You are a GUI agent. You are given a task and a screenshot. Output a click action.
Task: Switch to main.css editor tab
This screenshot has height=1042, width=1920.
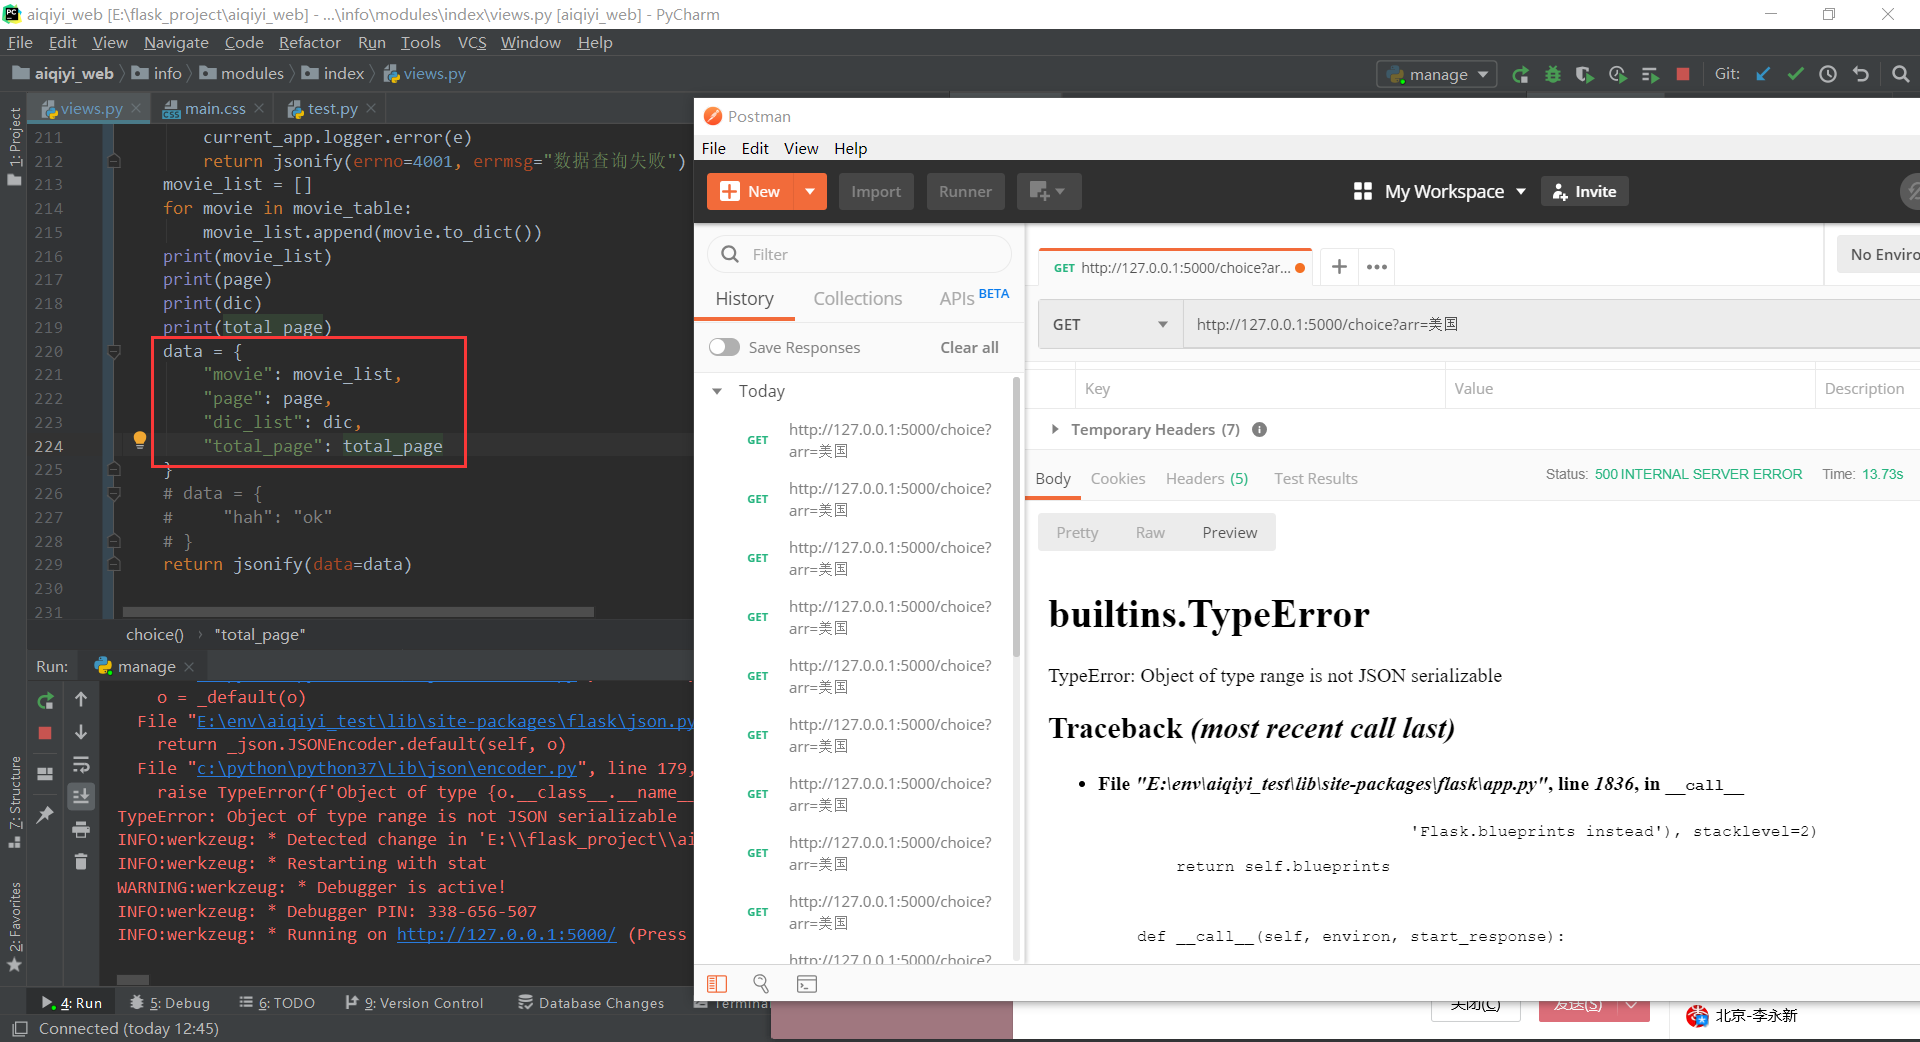click(215, 108)
